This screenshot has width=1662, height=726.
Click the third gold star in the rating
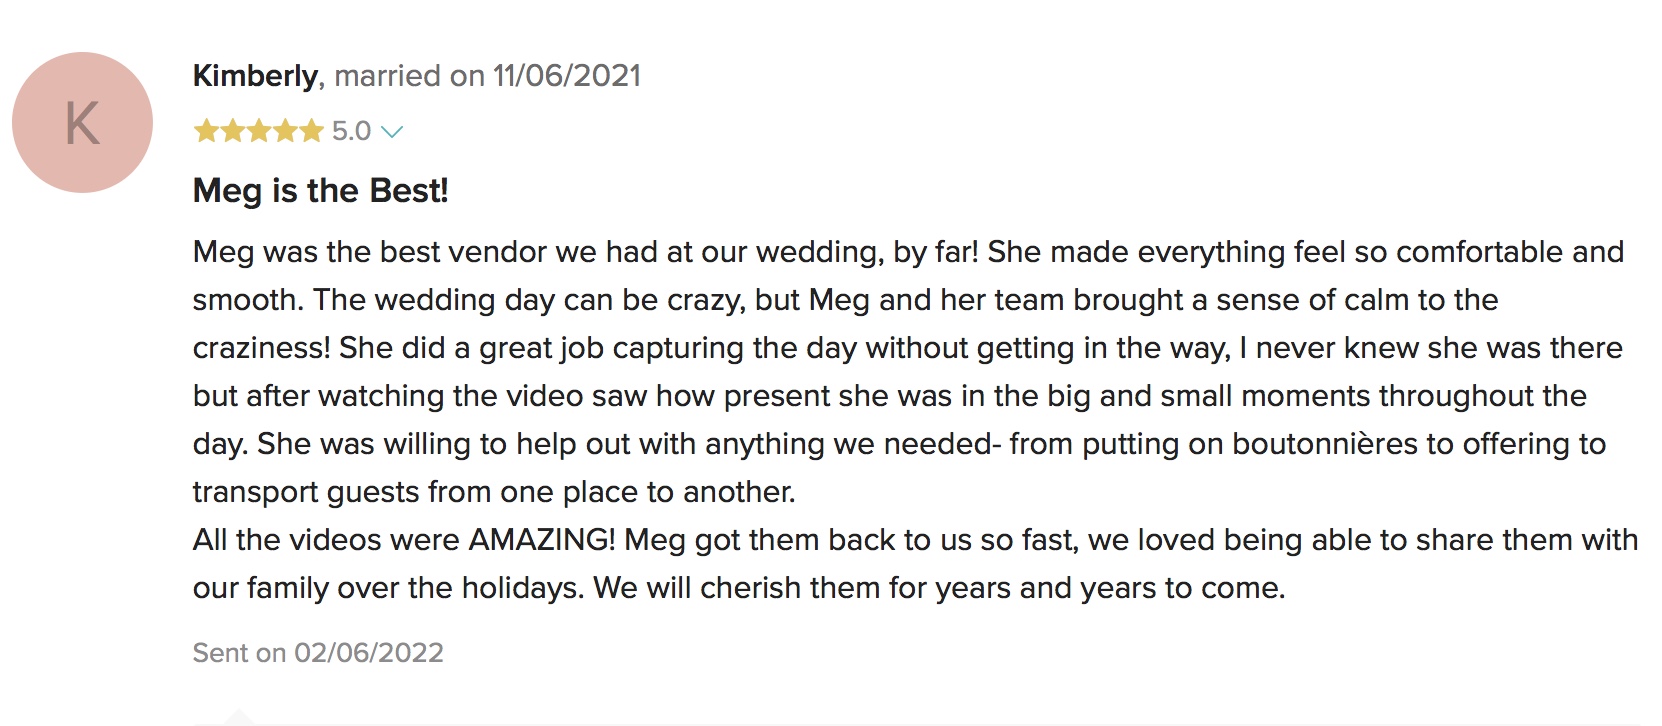pyautogui.click(x=259, y=131)
